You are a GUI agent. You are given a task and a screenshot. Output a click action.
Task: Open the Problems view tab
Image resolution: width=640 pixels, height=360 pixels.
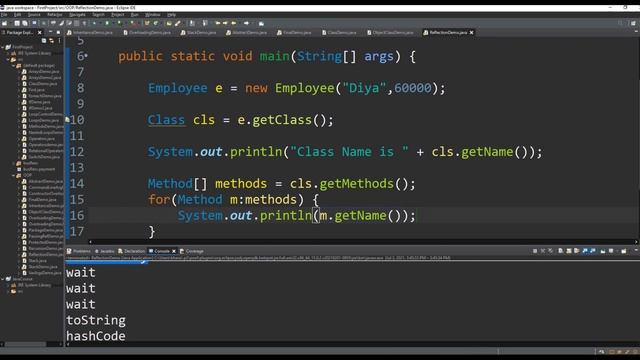[x=78, y=251]
